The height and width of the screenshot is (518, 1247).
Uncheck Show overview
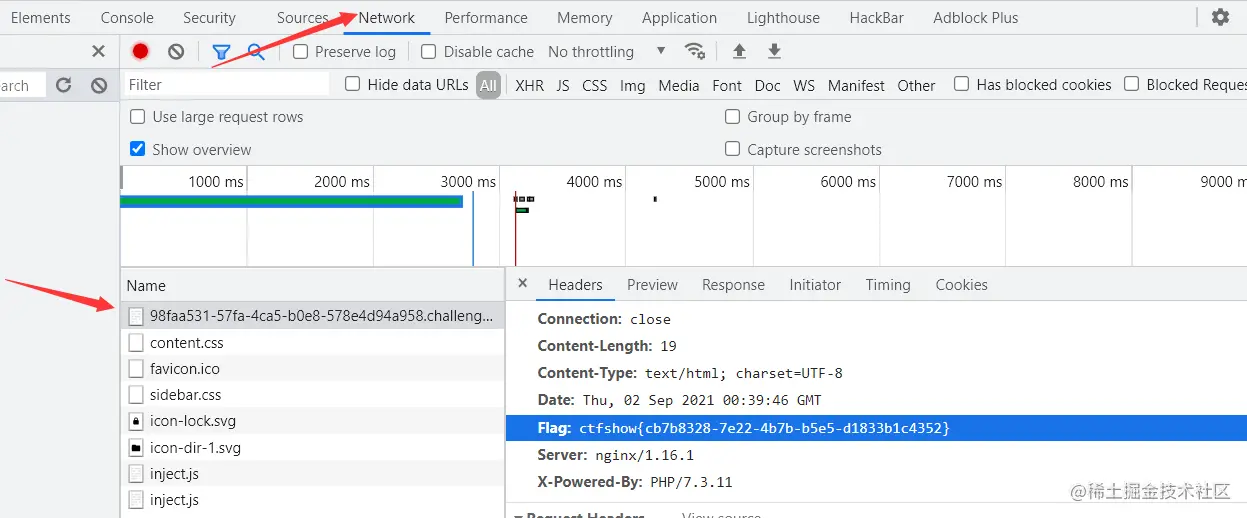[138, 149]
